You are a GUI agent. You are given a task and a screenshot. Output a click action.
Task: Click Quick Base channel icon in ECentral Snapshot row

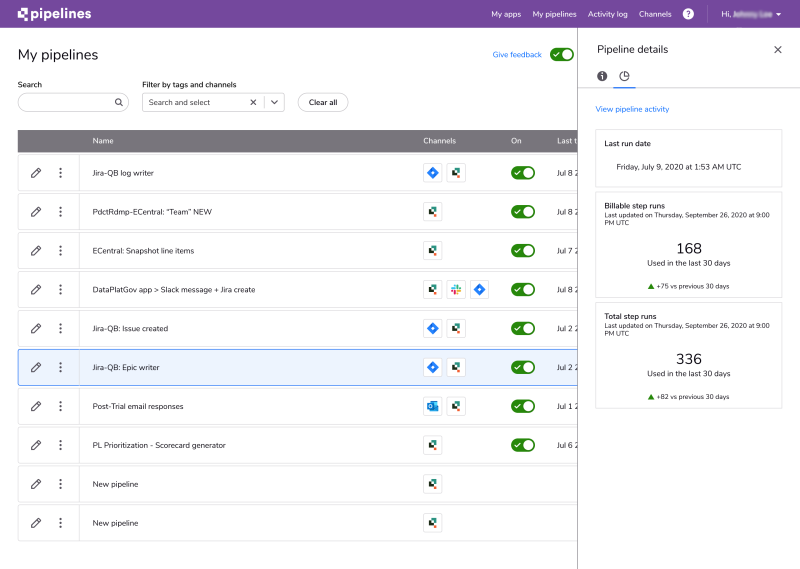point(433,251)
